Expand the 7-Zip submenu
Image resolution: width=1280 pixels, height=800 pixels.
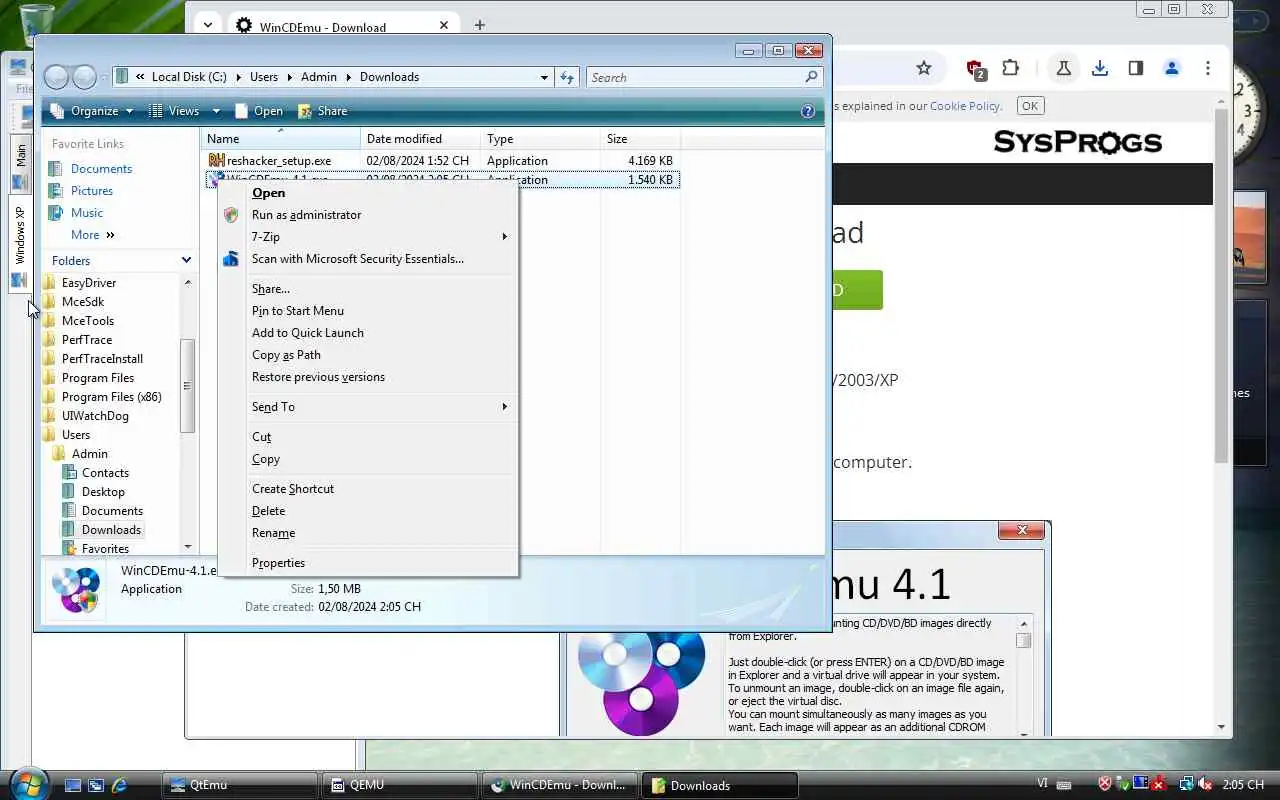pos(368,237)
